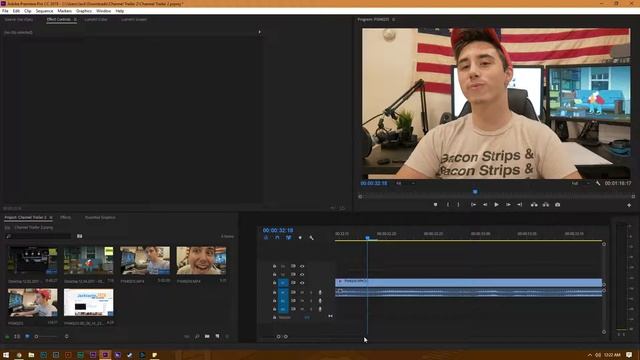Switch Project panel to list view
Viewport: 640px width, 360px height.
[x=17, y=336]
